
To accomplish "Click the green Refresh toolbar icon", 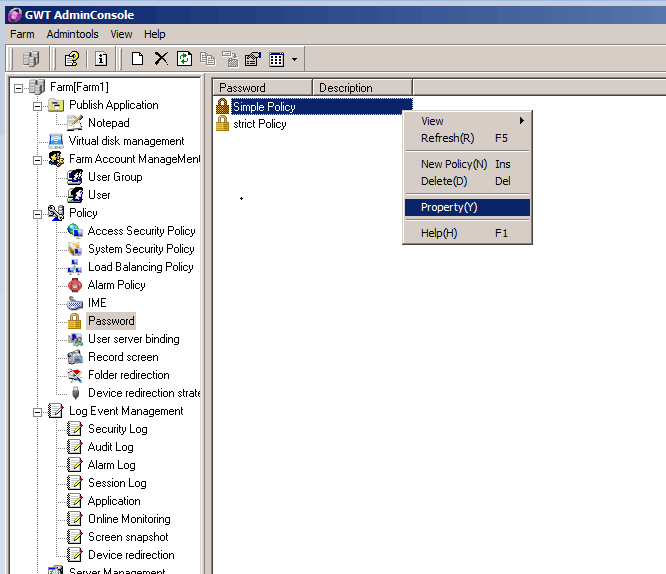I will [184, 59].
